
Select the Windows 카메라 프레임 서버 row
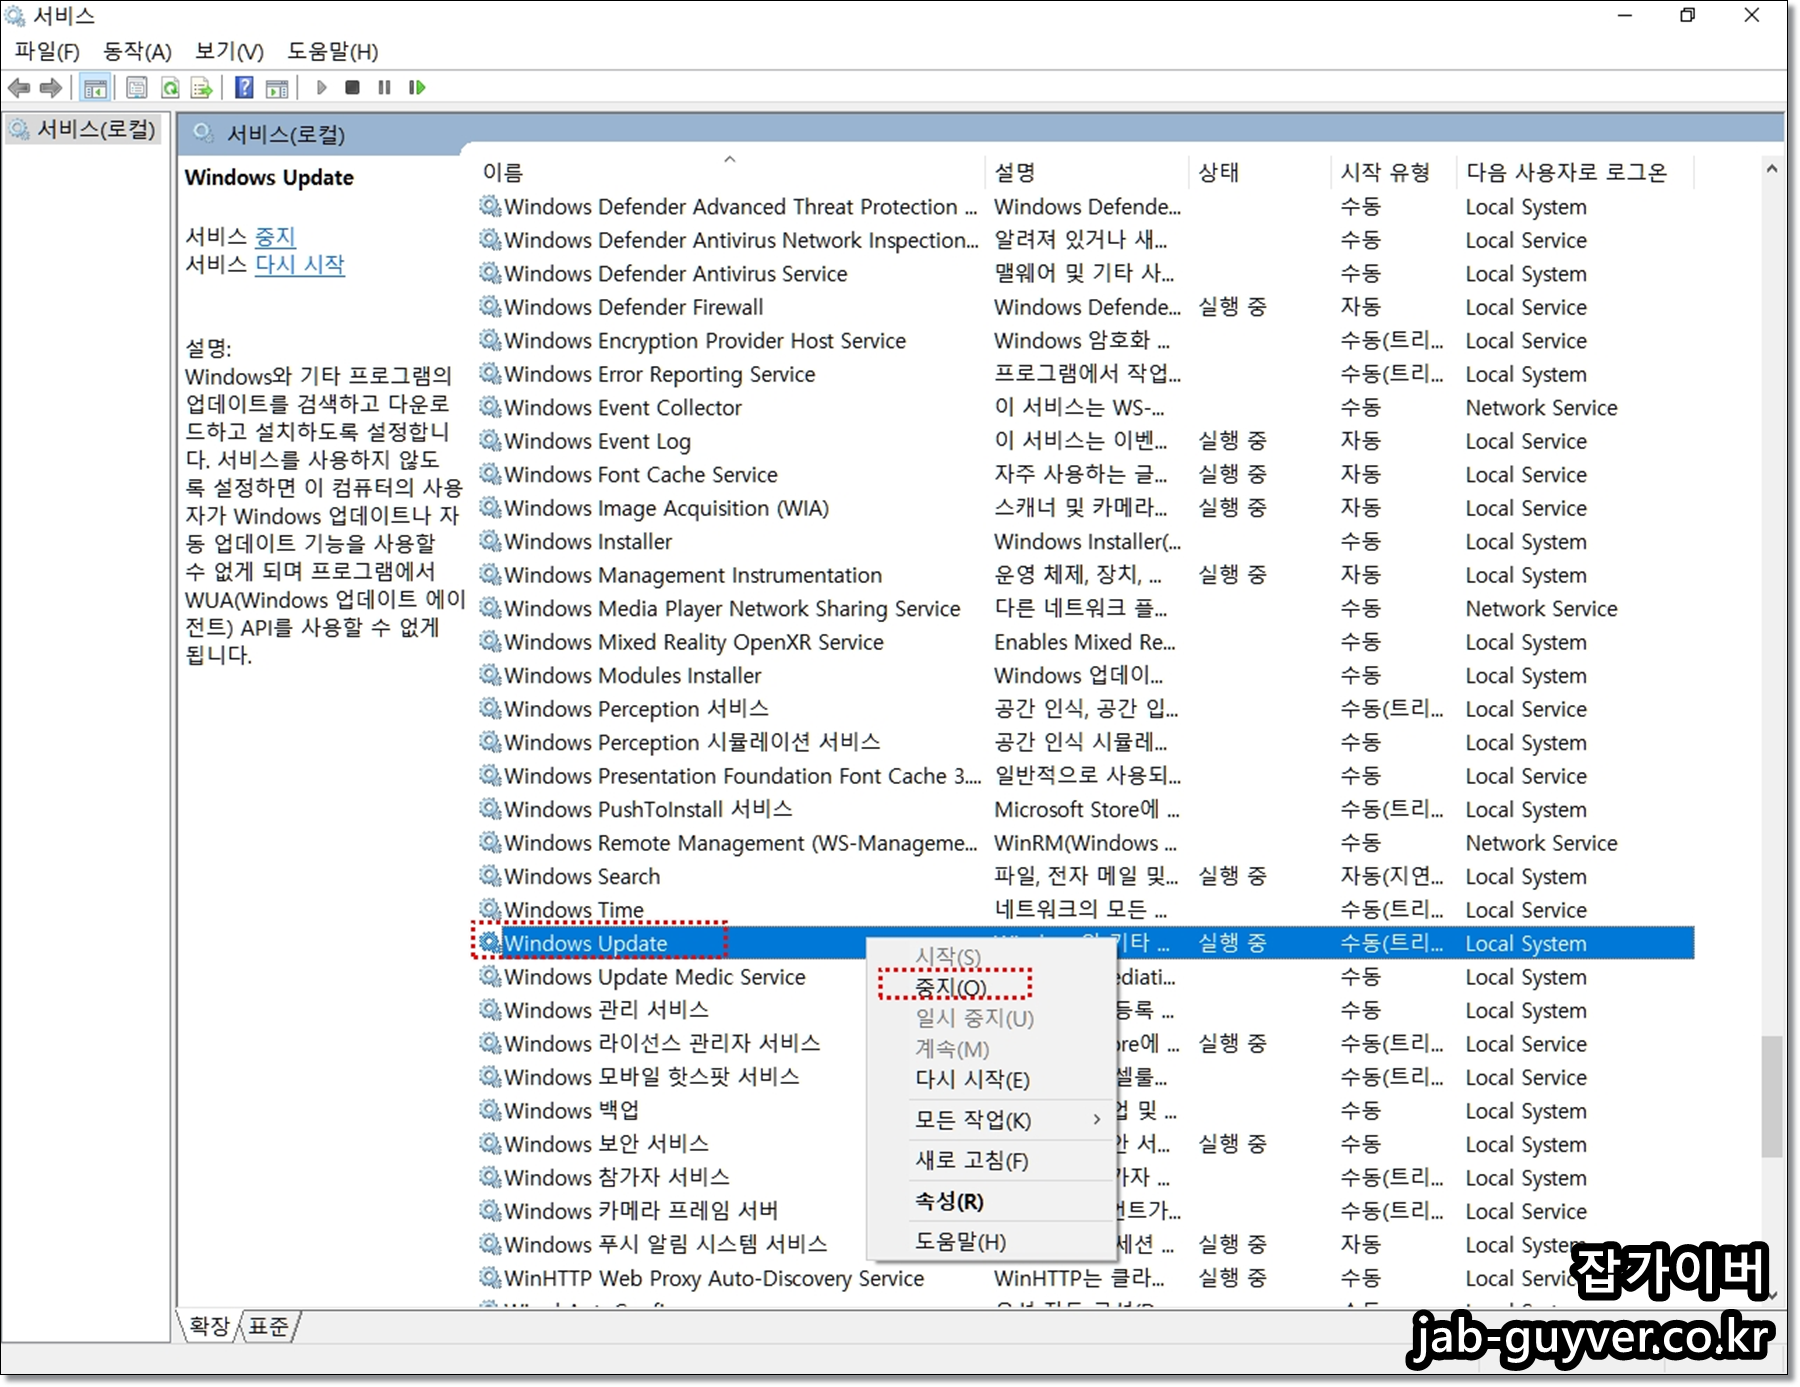tap(1085, 1211)
